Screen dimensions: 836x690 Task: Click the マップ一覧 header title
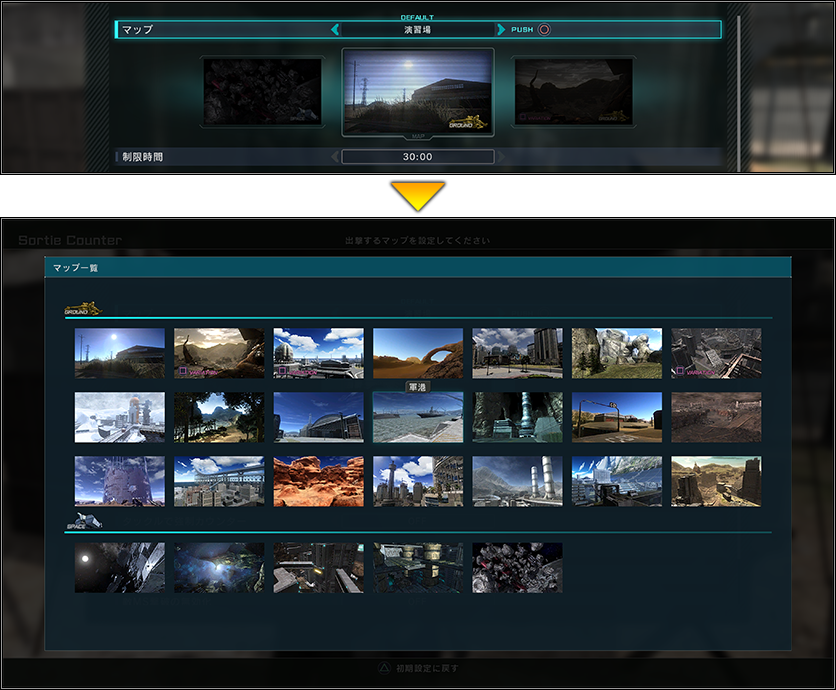(x=75, y=268)
